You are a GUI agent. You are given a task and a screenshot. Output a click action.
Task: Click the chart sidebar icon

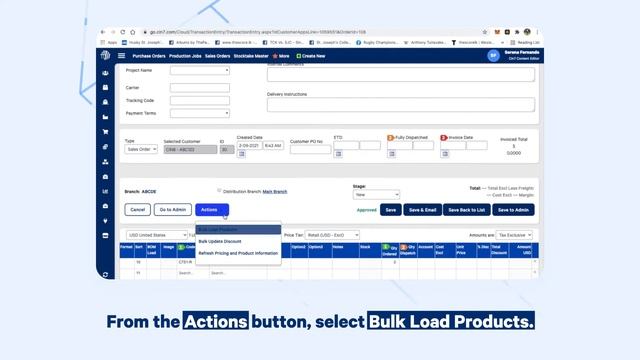(105, 191)
